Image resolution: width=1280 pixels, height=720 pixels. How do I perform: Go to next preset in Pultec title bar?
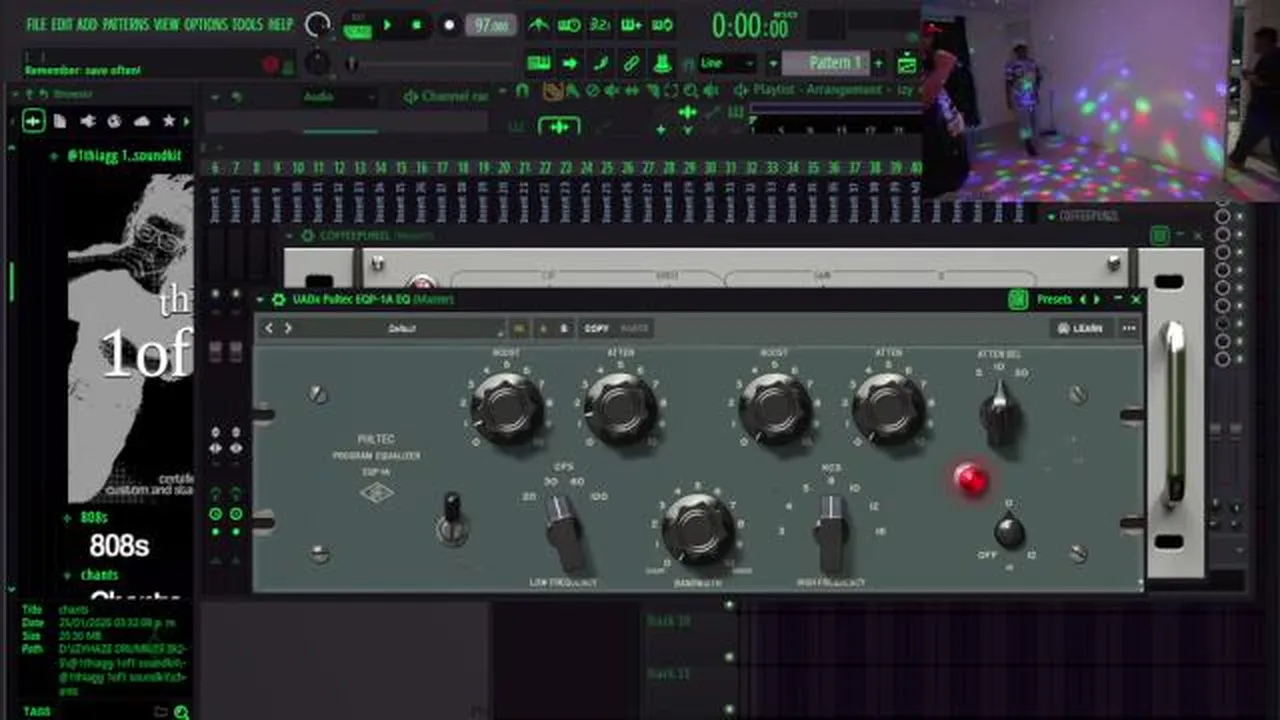(1097, 299)
